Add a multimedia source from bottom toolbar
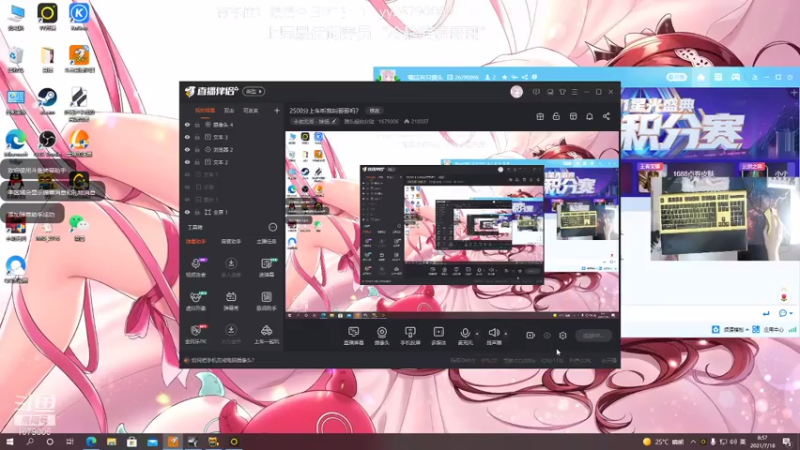Screen dimensions: 800x450 (x=439, y=336)
